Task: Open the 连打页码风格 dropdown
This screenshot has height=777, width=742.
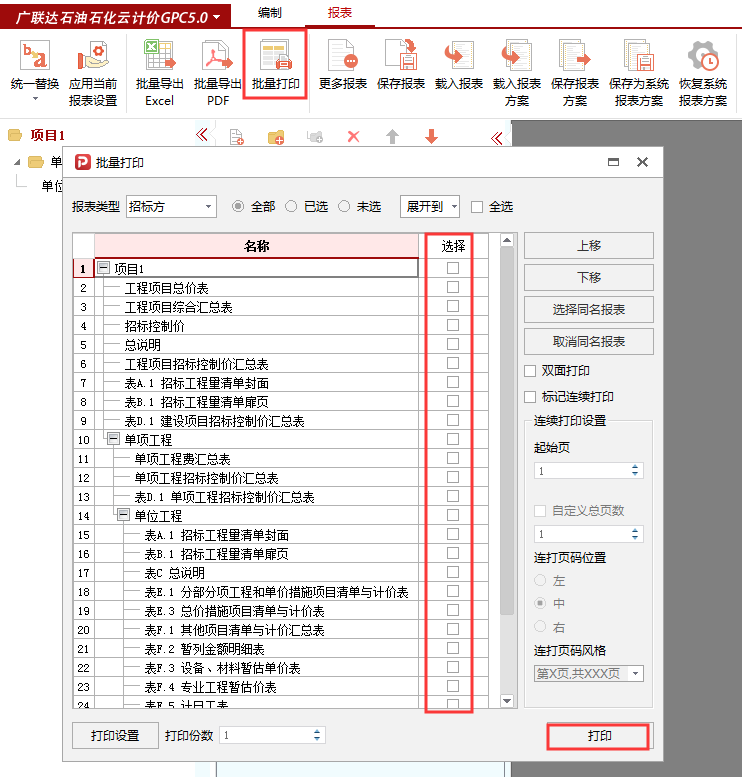Action: coord(588,673)
